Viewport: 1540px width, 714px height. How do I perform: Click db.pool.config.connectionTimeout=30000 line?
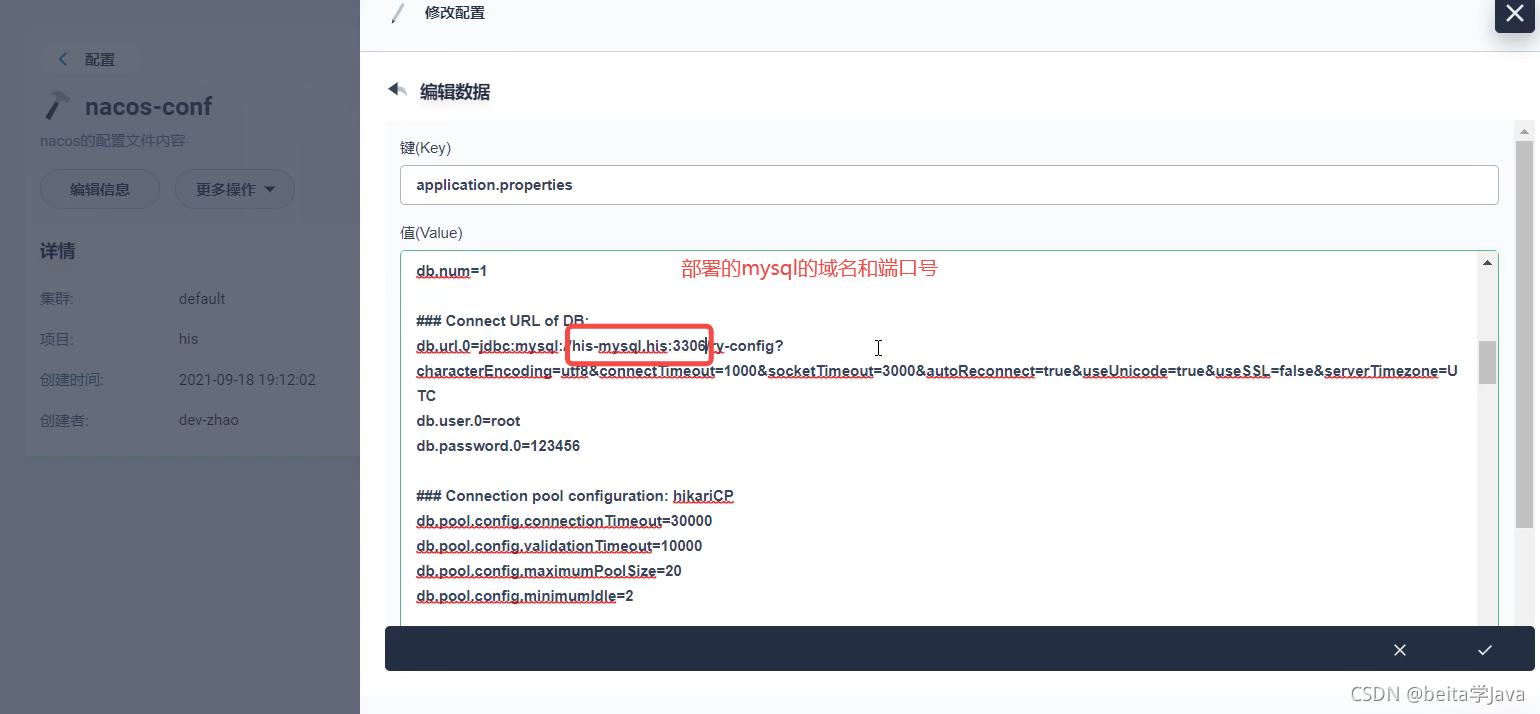click(x=564, y=521)
